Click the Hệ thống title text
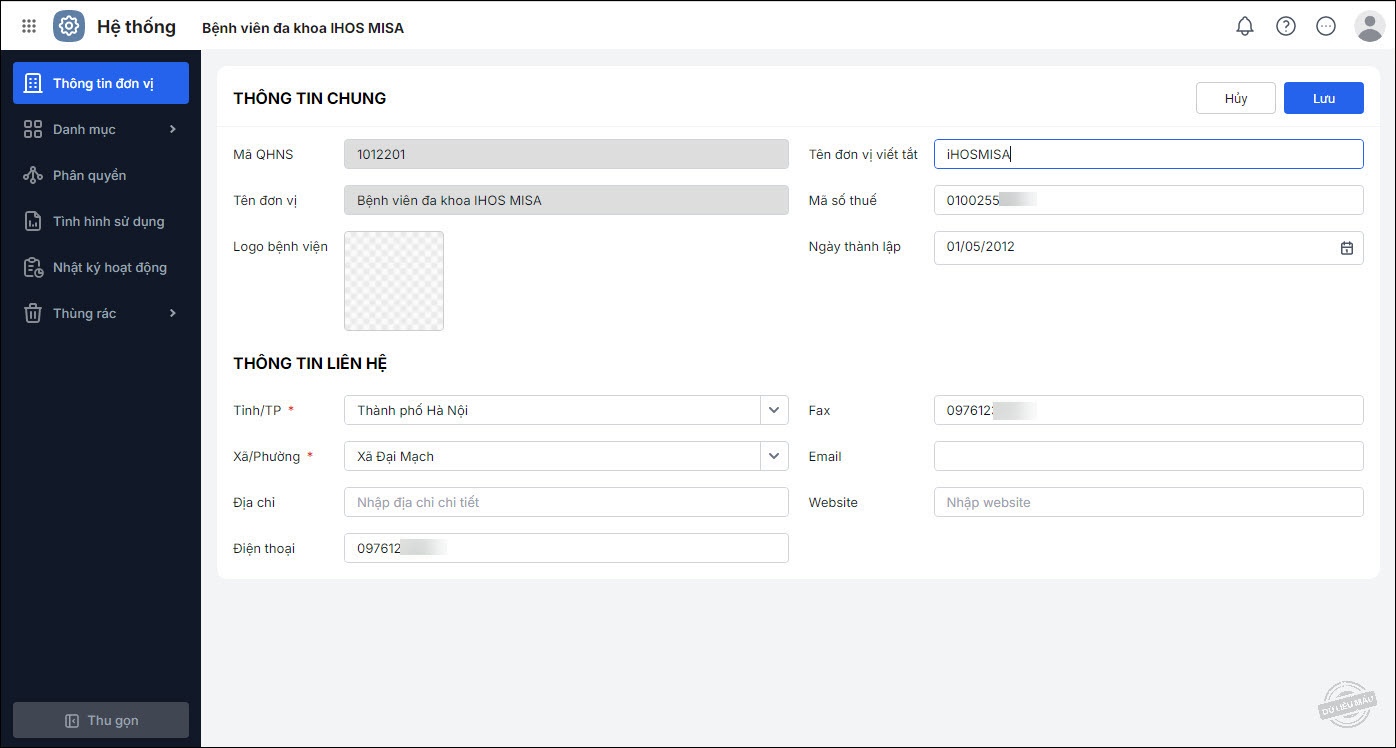Image resolution: width=1396 pixels, height=748 pixels. (136, 27)
